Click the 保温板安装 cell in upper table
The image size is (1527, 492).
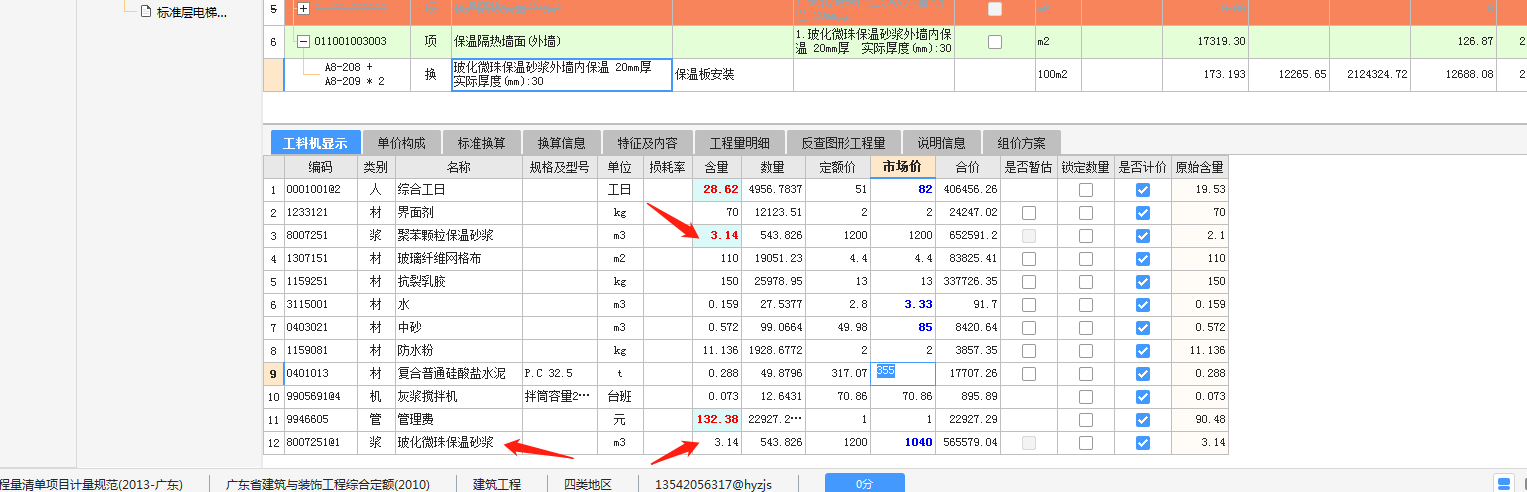click(733, 75)
